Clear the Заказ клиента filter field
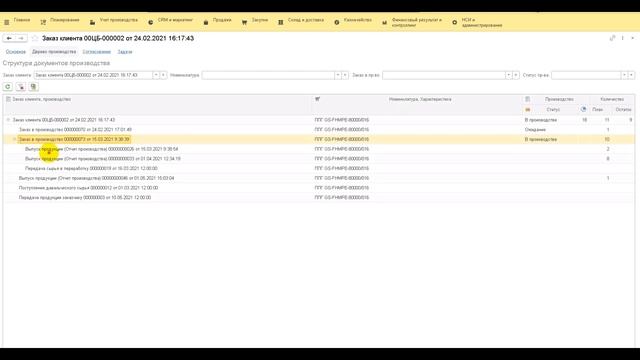Viewport: 640px width, 360px height. tap(163, 75)
